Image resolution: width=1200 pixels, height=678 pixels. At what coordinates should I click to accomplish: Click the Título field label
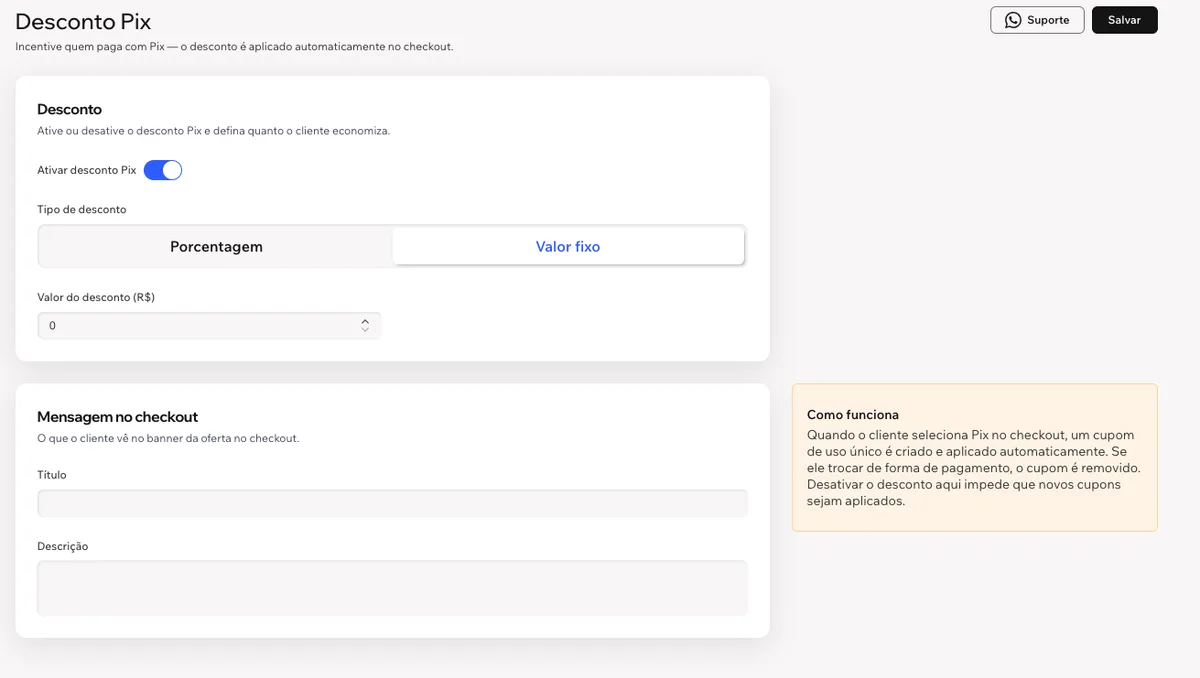click(x=52, y=475)
